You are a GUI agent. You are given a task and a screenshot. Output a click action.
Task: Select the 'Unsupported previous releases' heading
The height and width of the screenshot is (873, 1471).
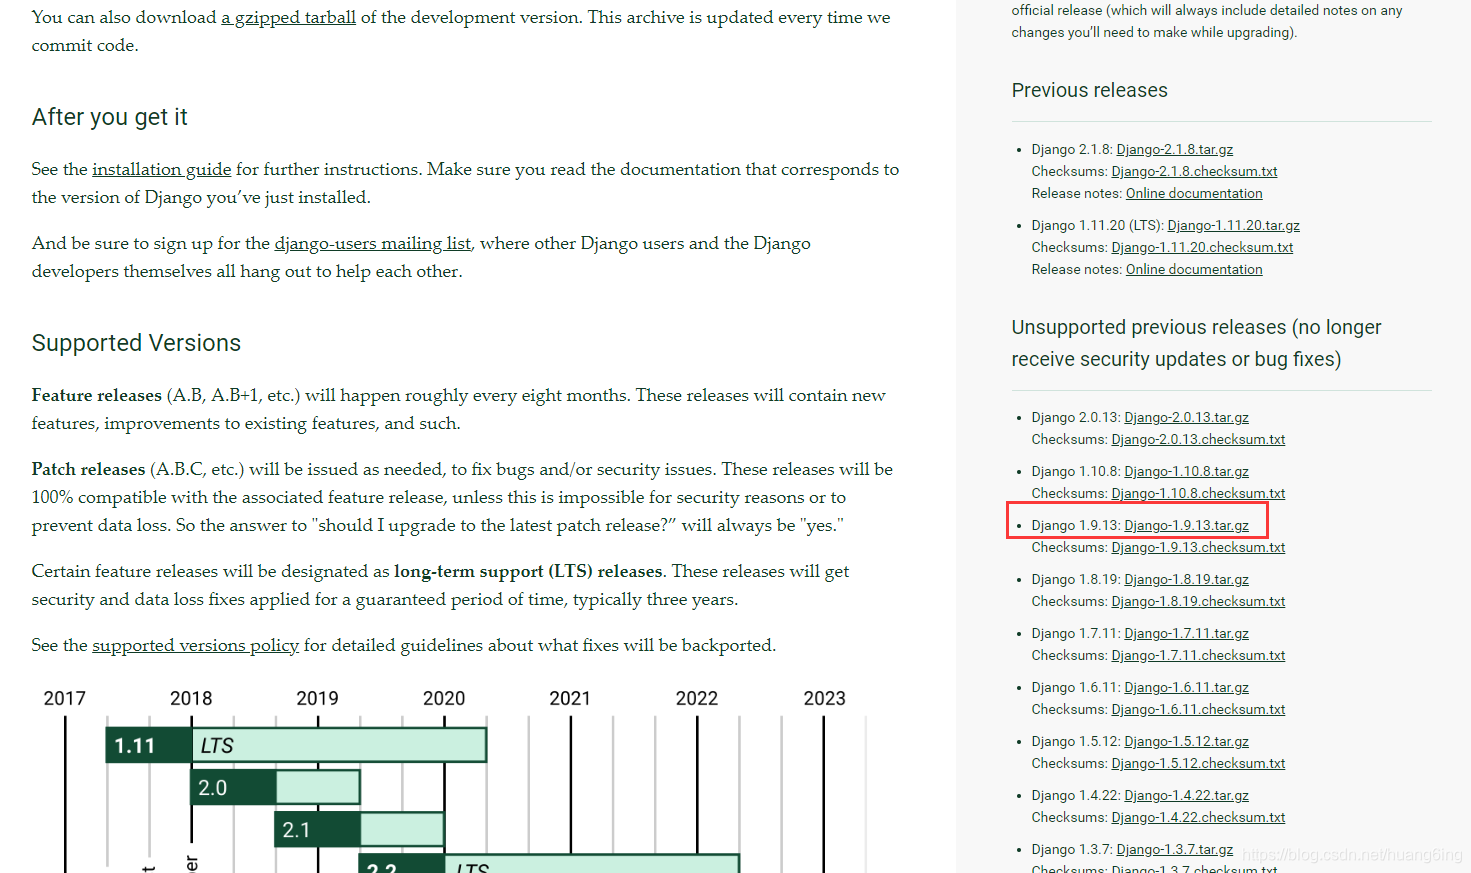[x=1196, y=343]
